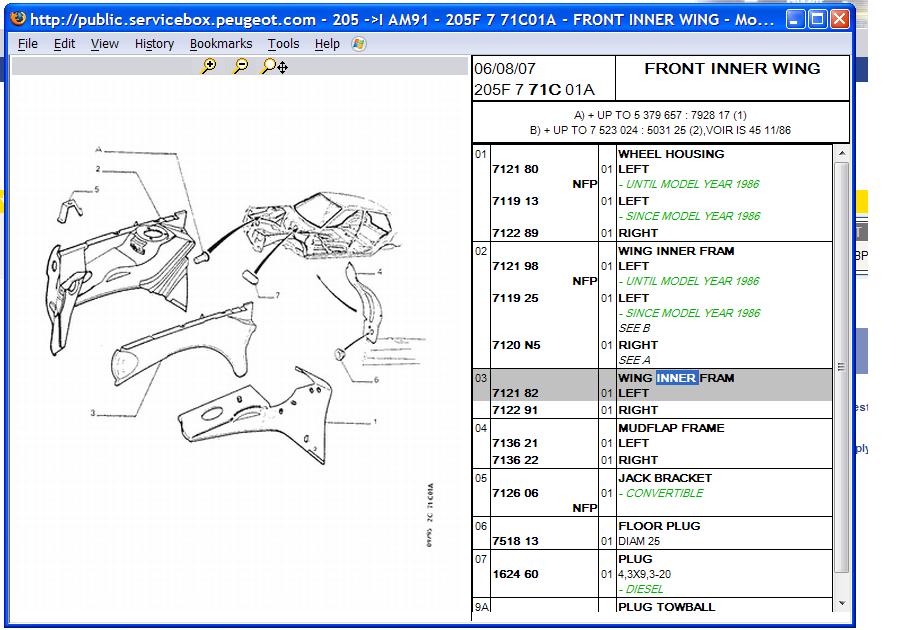This screenshot has width=907, height=630.
Task: Select part number 1624 60
Action: pos(515,574)
